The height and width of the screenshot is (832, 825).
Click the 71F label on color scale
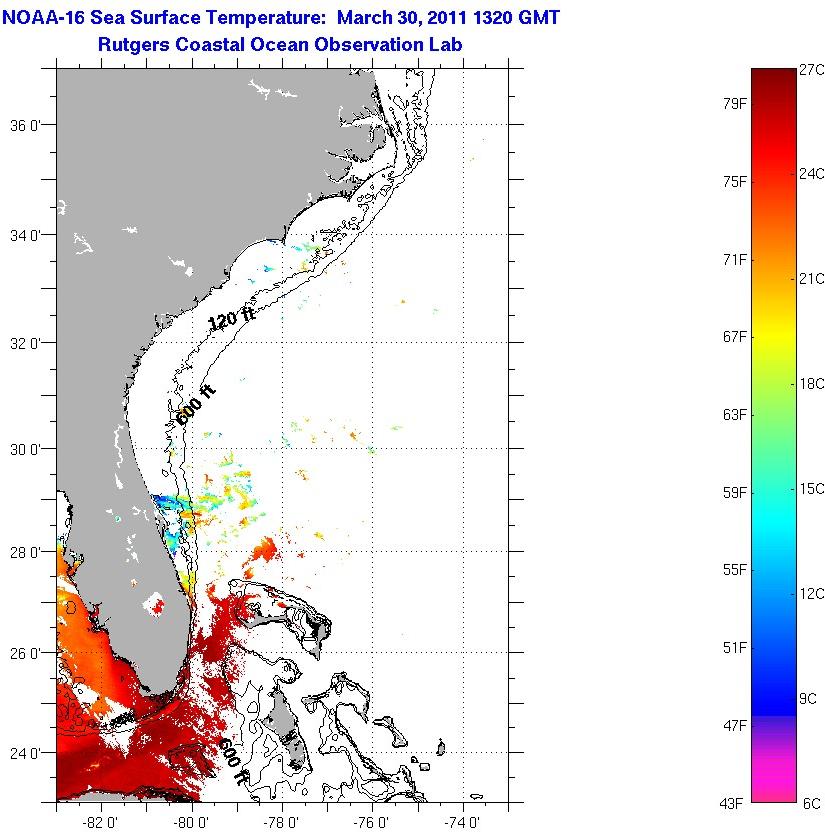(734, 259)
